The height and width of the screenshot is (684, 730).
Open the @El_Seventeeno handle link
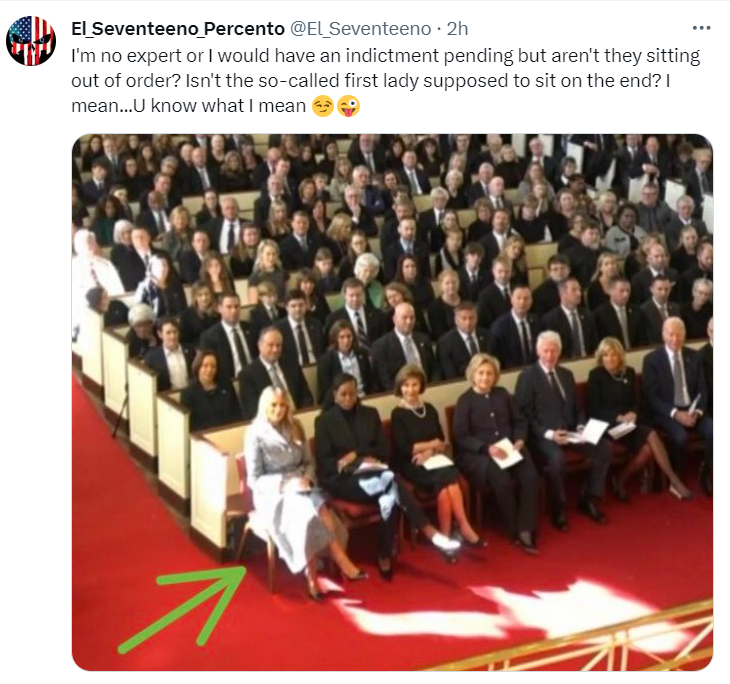click(x=361, y=29)
